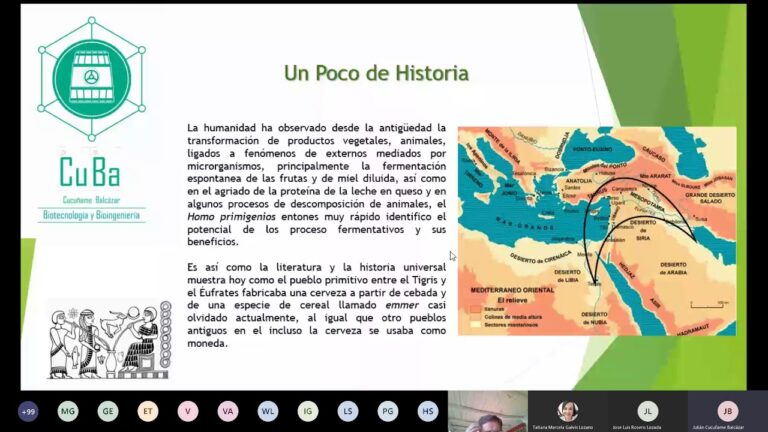Click the VA participant avatar

tap(228, 411)
